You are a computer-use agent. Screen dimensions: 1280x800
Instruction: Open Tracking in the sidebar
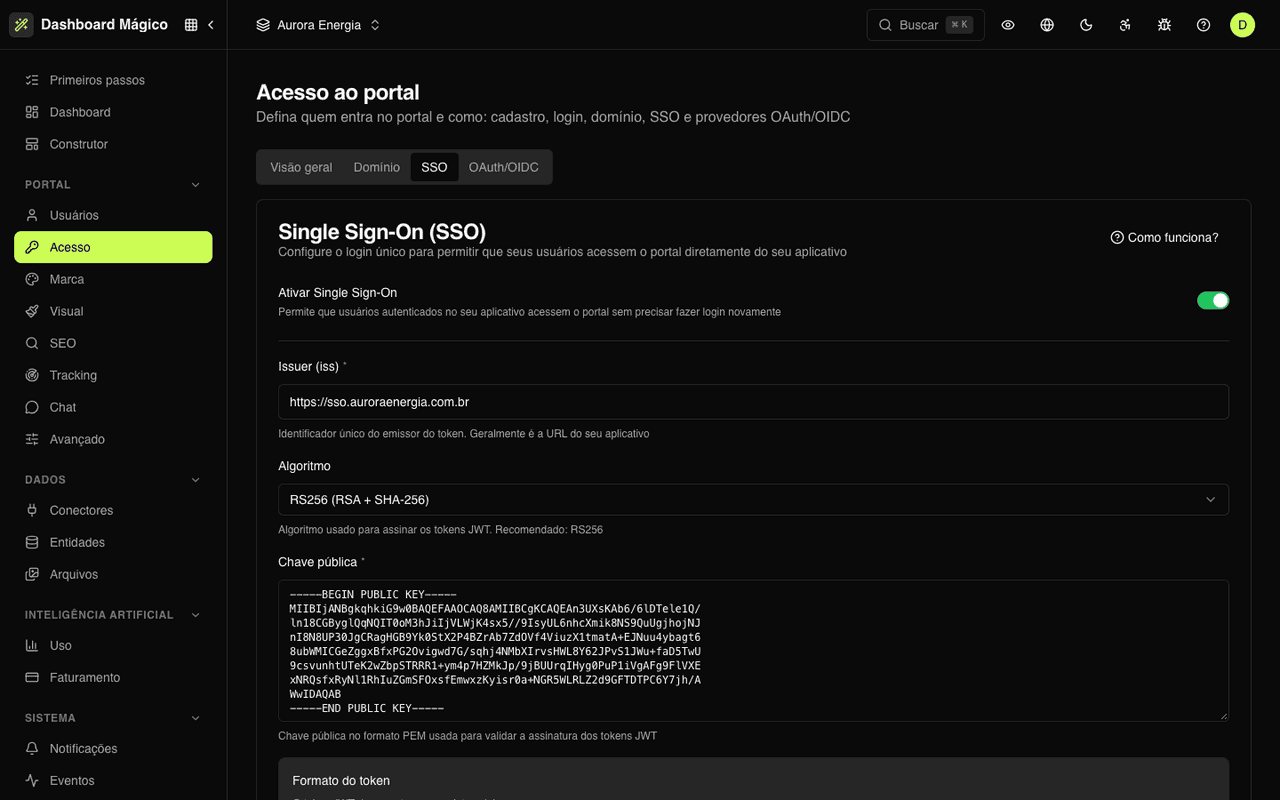pos(113,375)
